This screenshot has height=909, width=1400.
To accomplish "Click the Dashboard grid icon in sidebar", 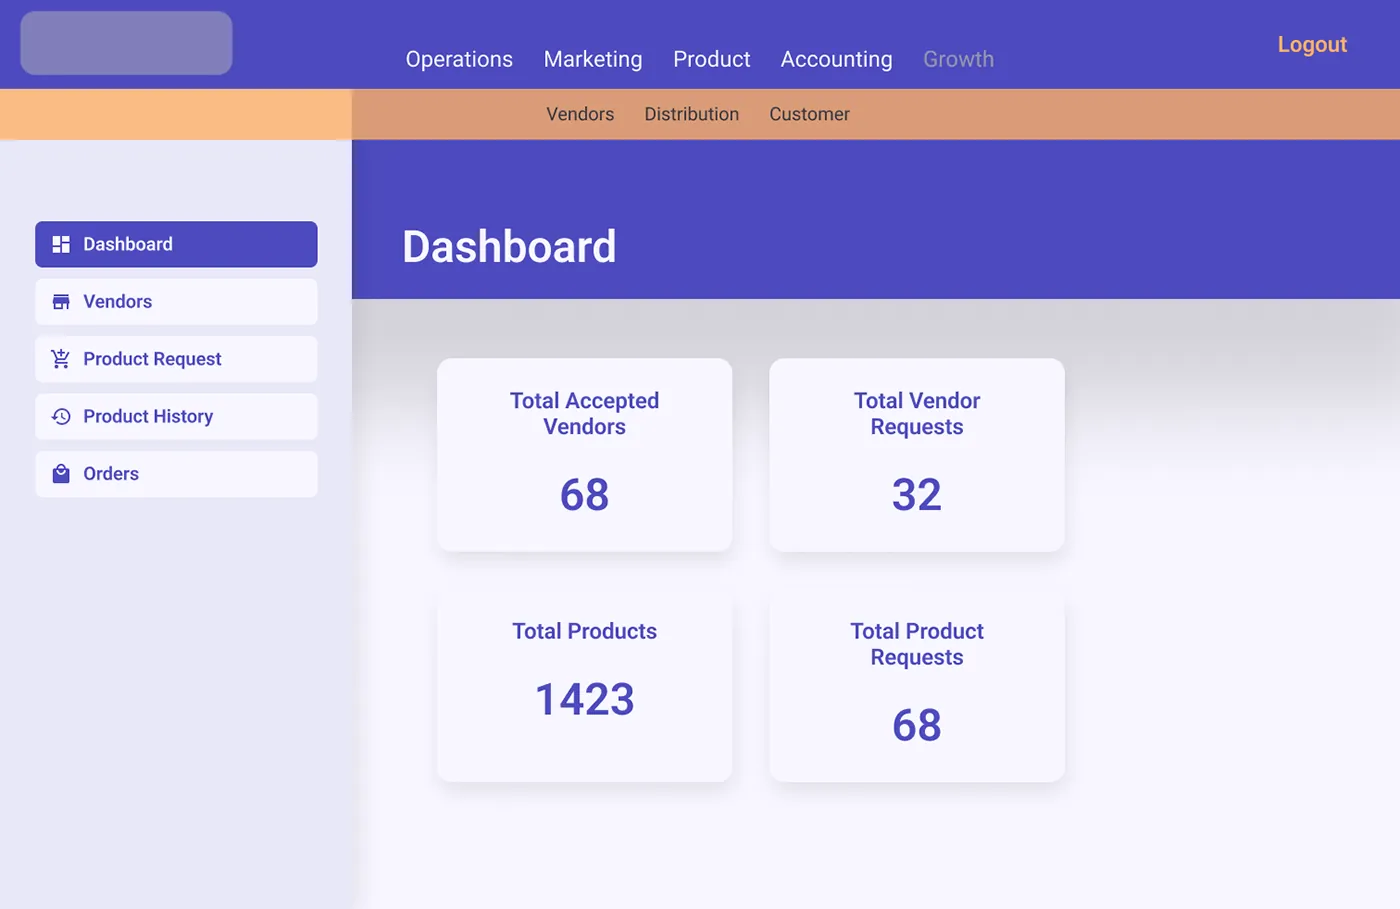I will (x=61, y=244).
